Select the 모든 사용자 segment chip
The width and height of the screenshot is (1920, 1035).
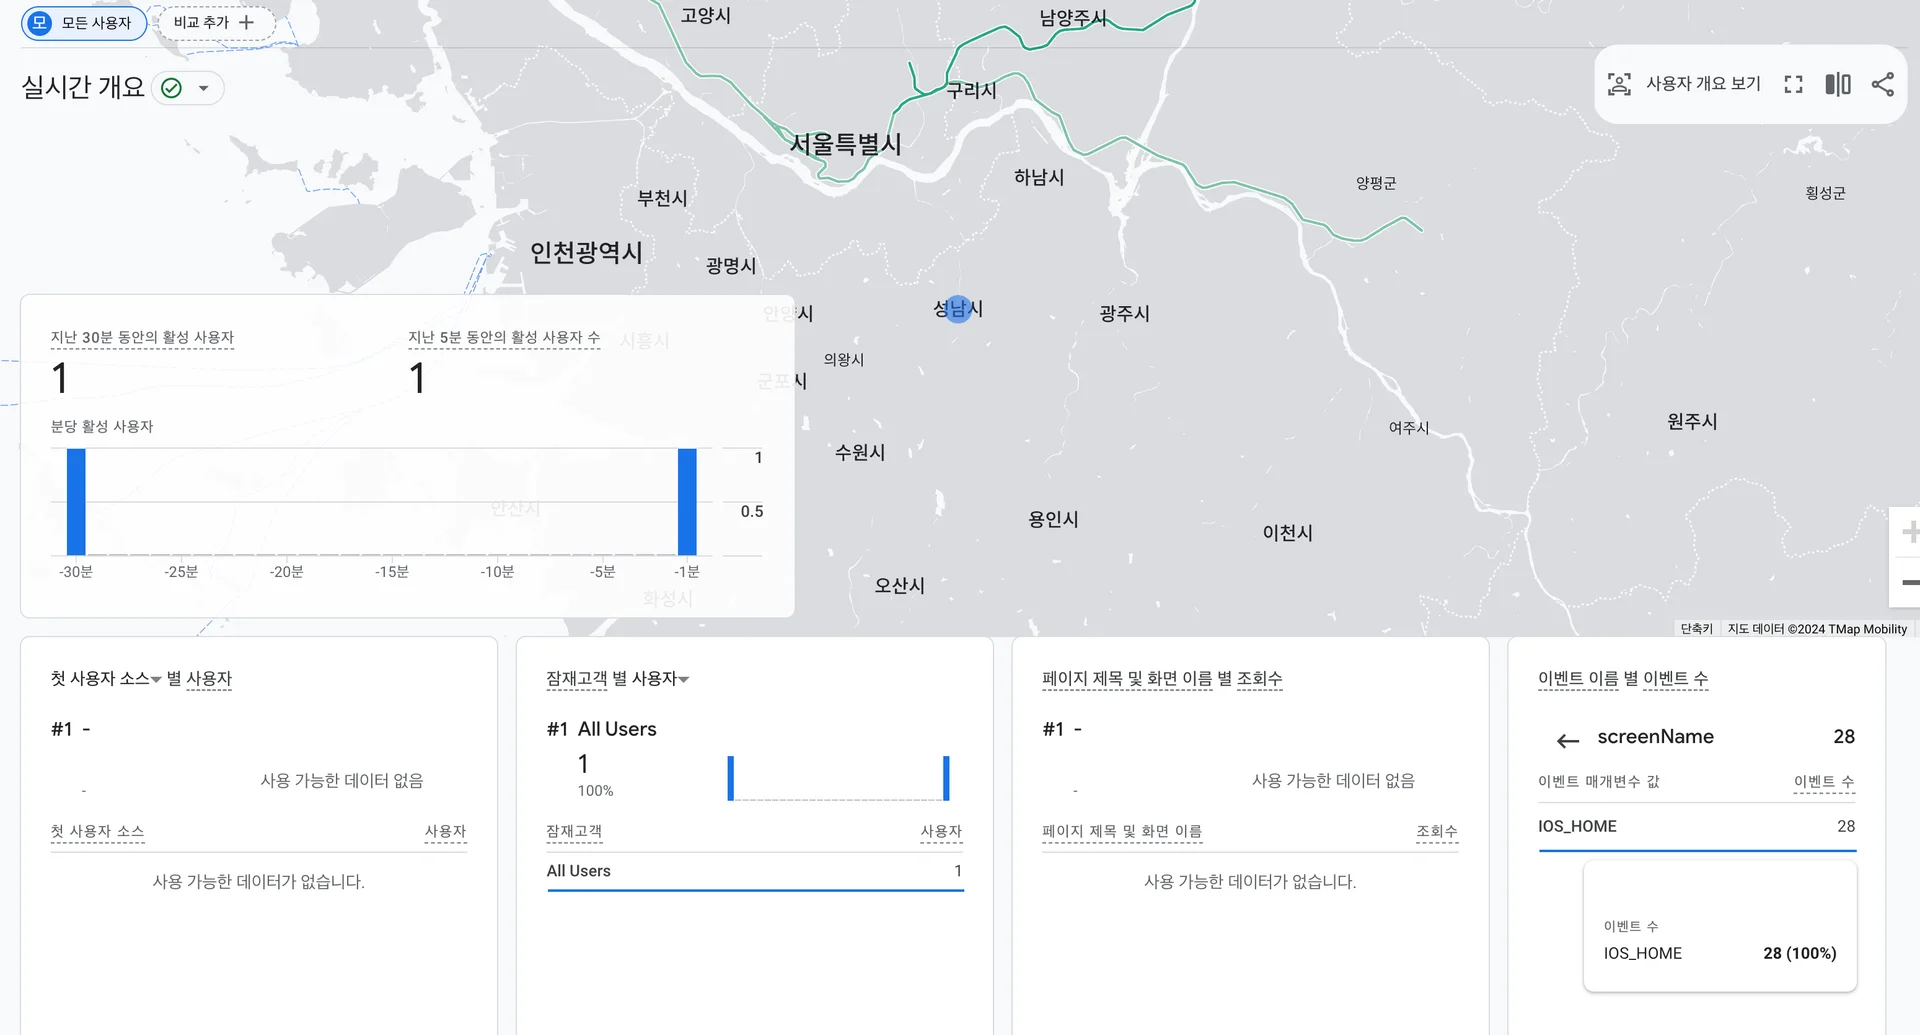coord(84,22)
